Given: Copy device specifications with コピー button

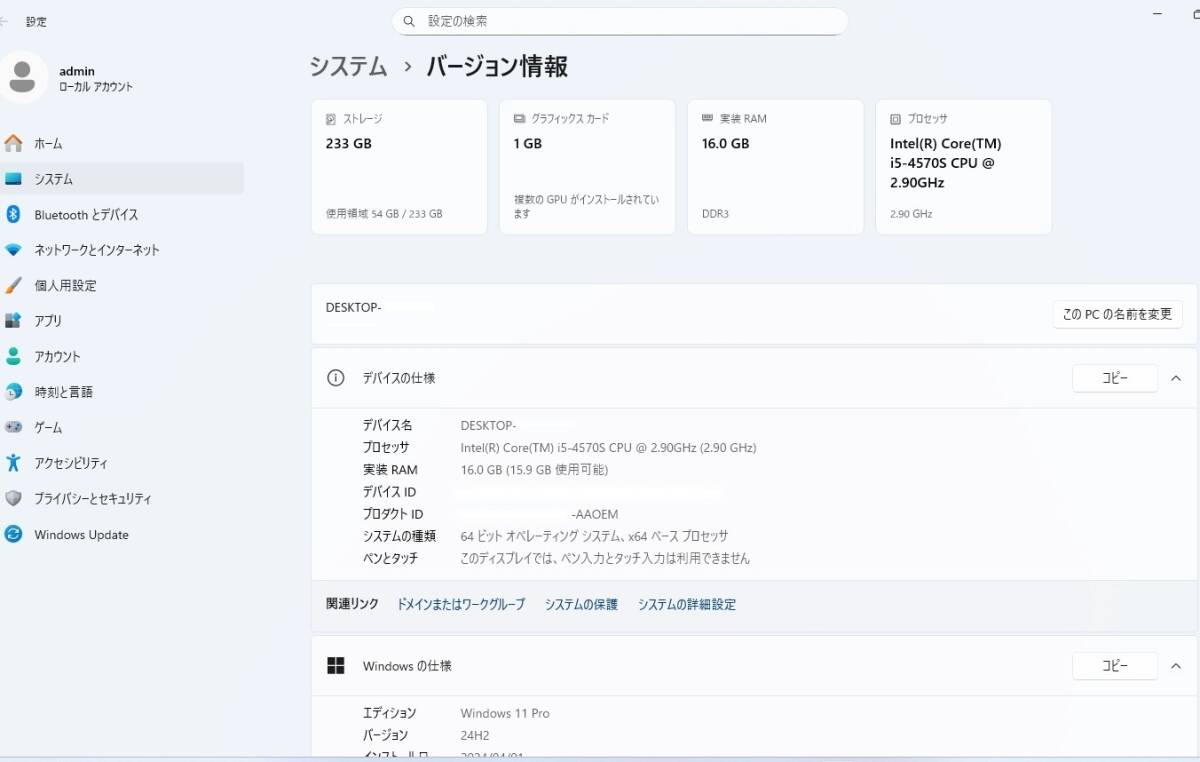Looking at the screenshot, I should click(1115, 378).
